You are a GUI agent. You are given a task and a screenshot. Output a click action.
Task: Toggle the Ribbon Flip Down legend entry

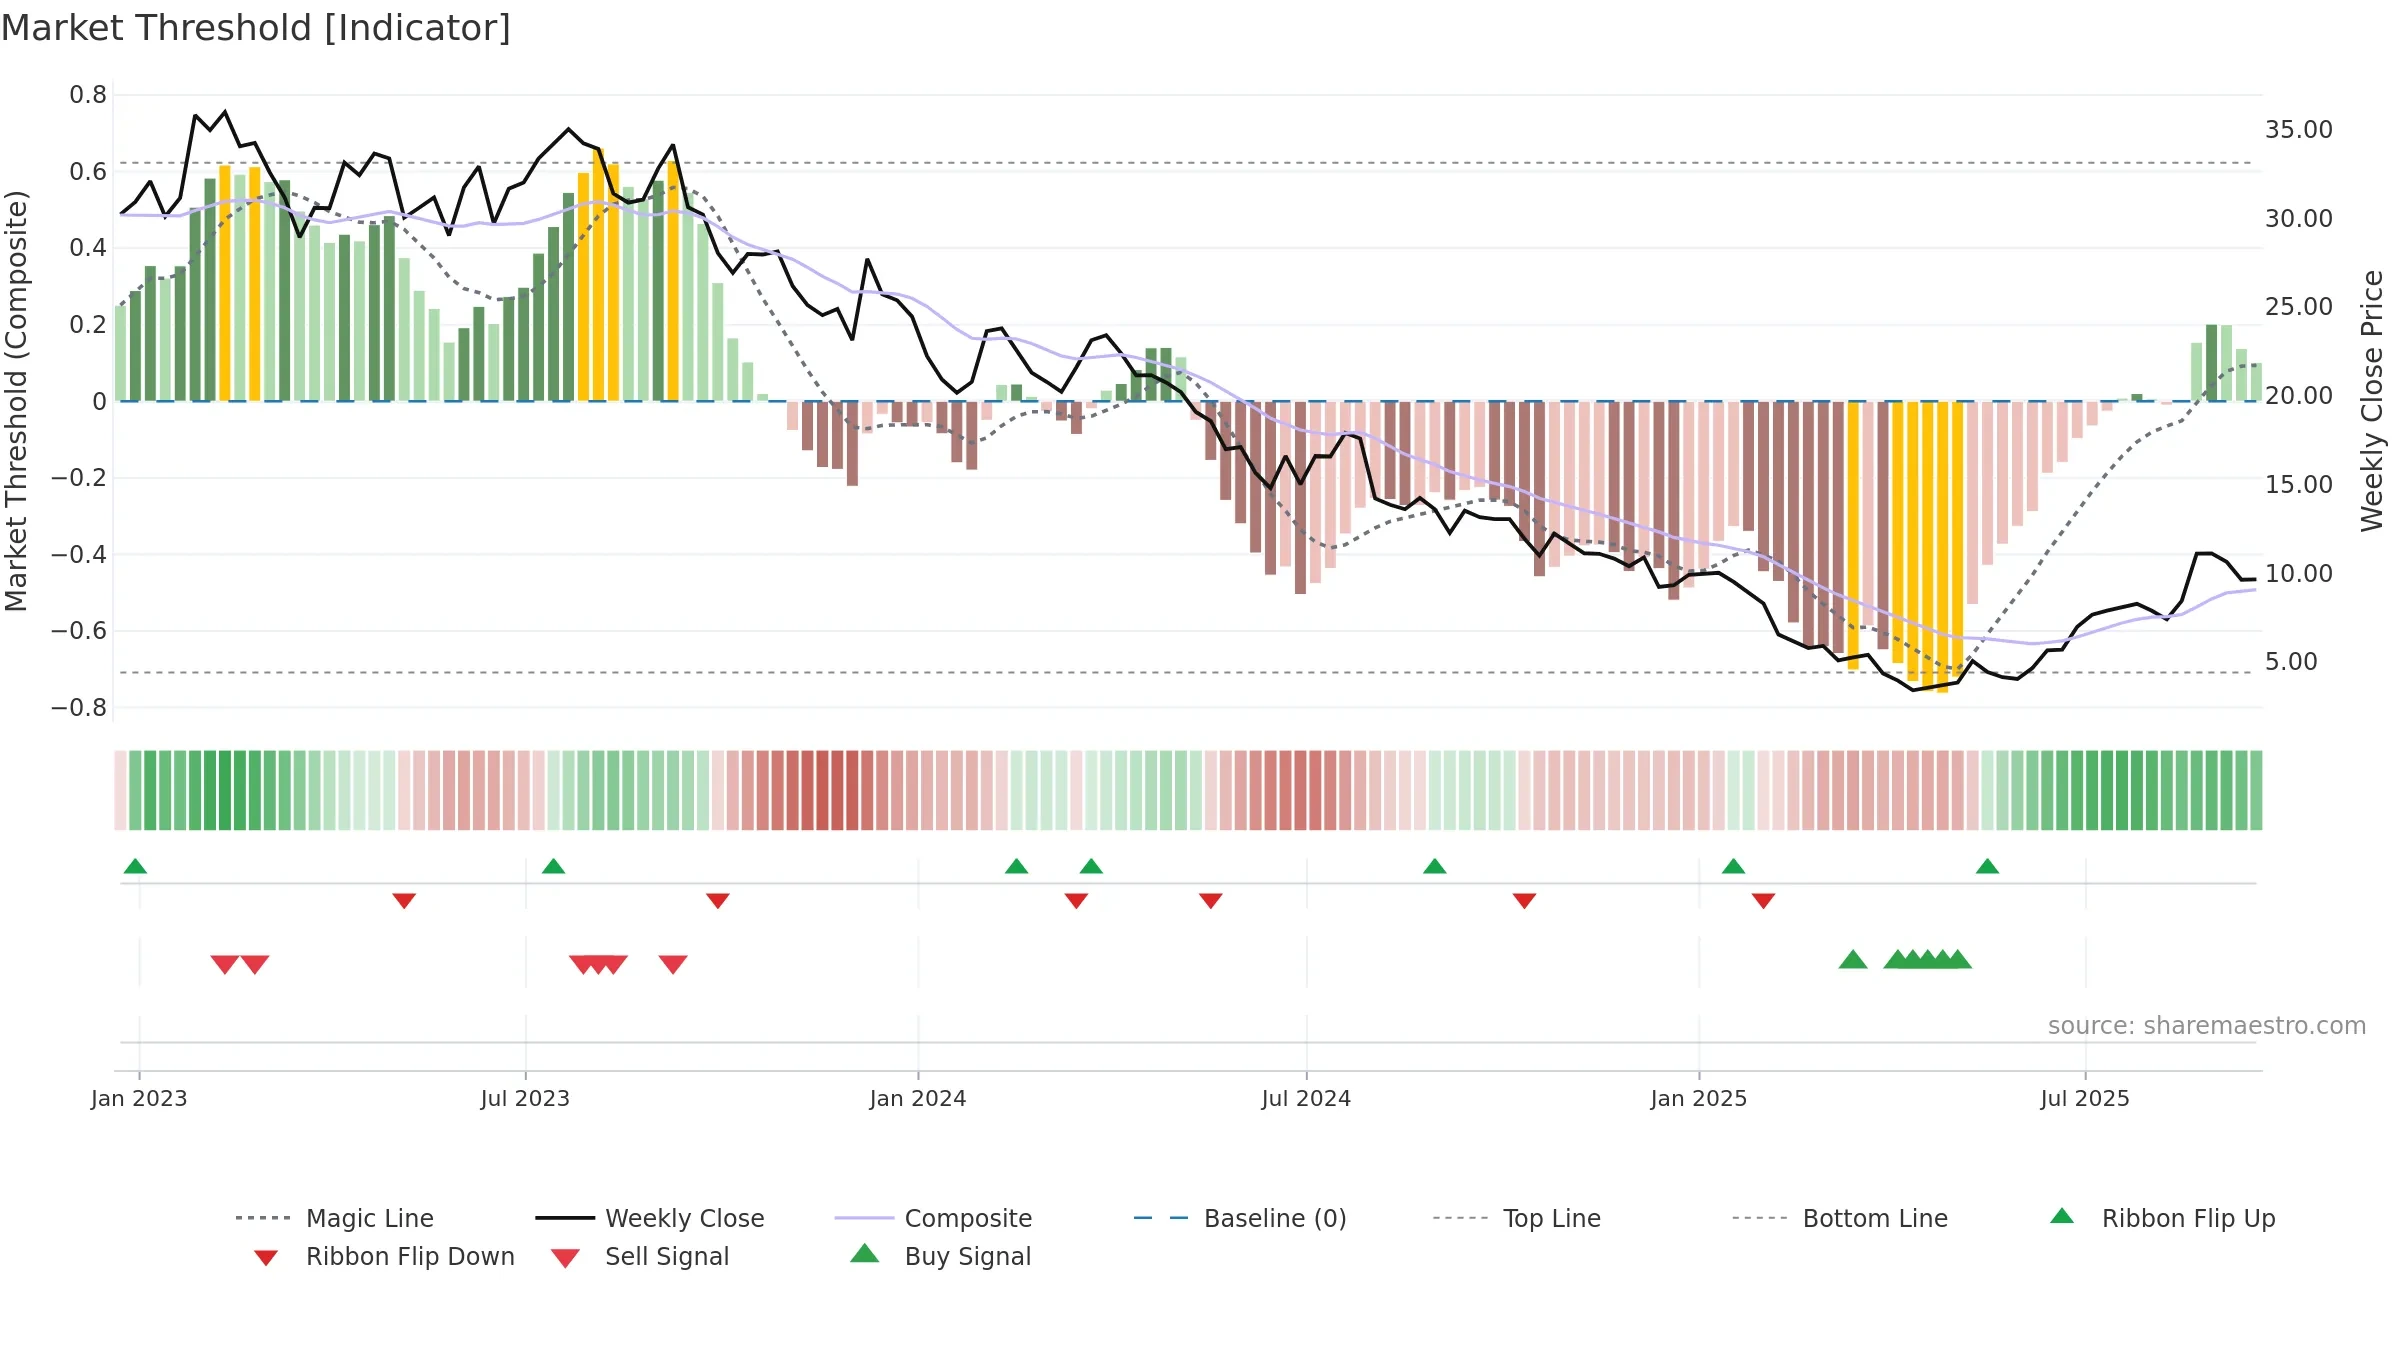[x=383, y=1256]
